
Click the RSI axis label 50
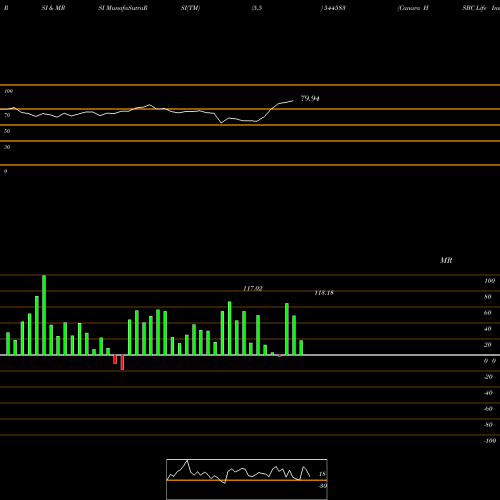pyautogui.click(x=7, y=131)
